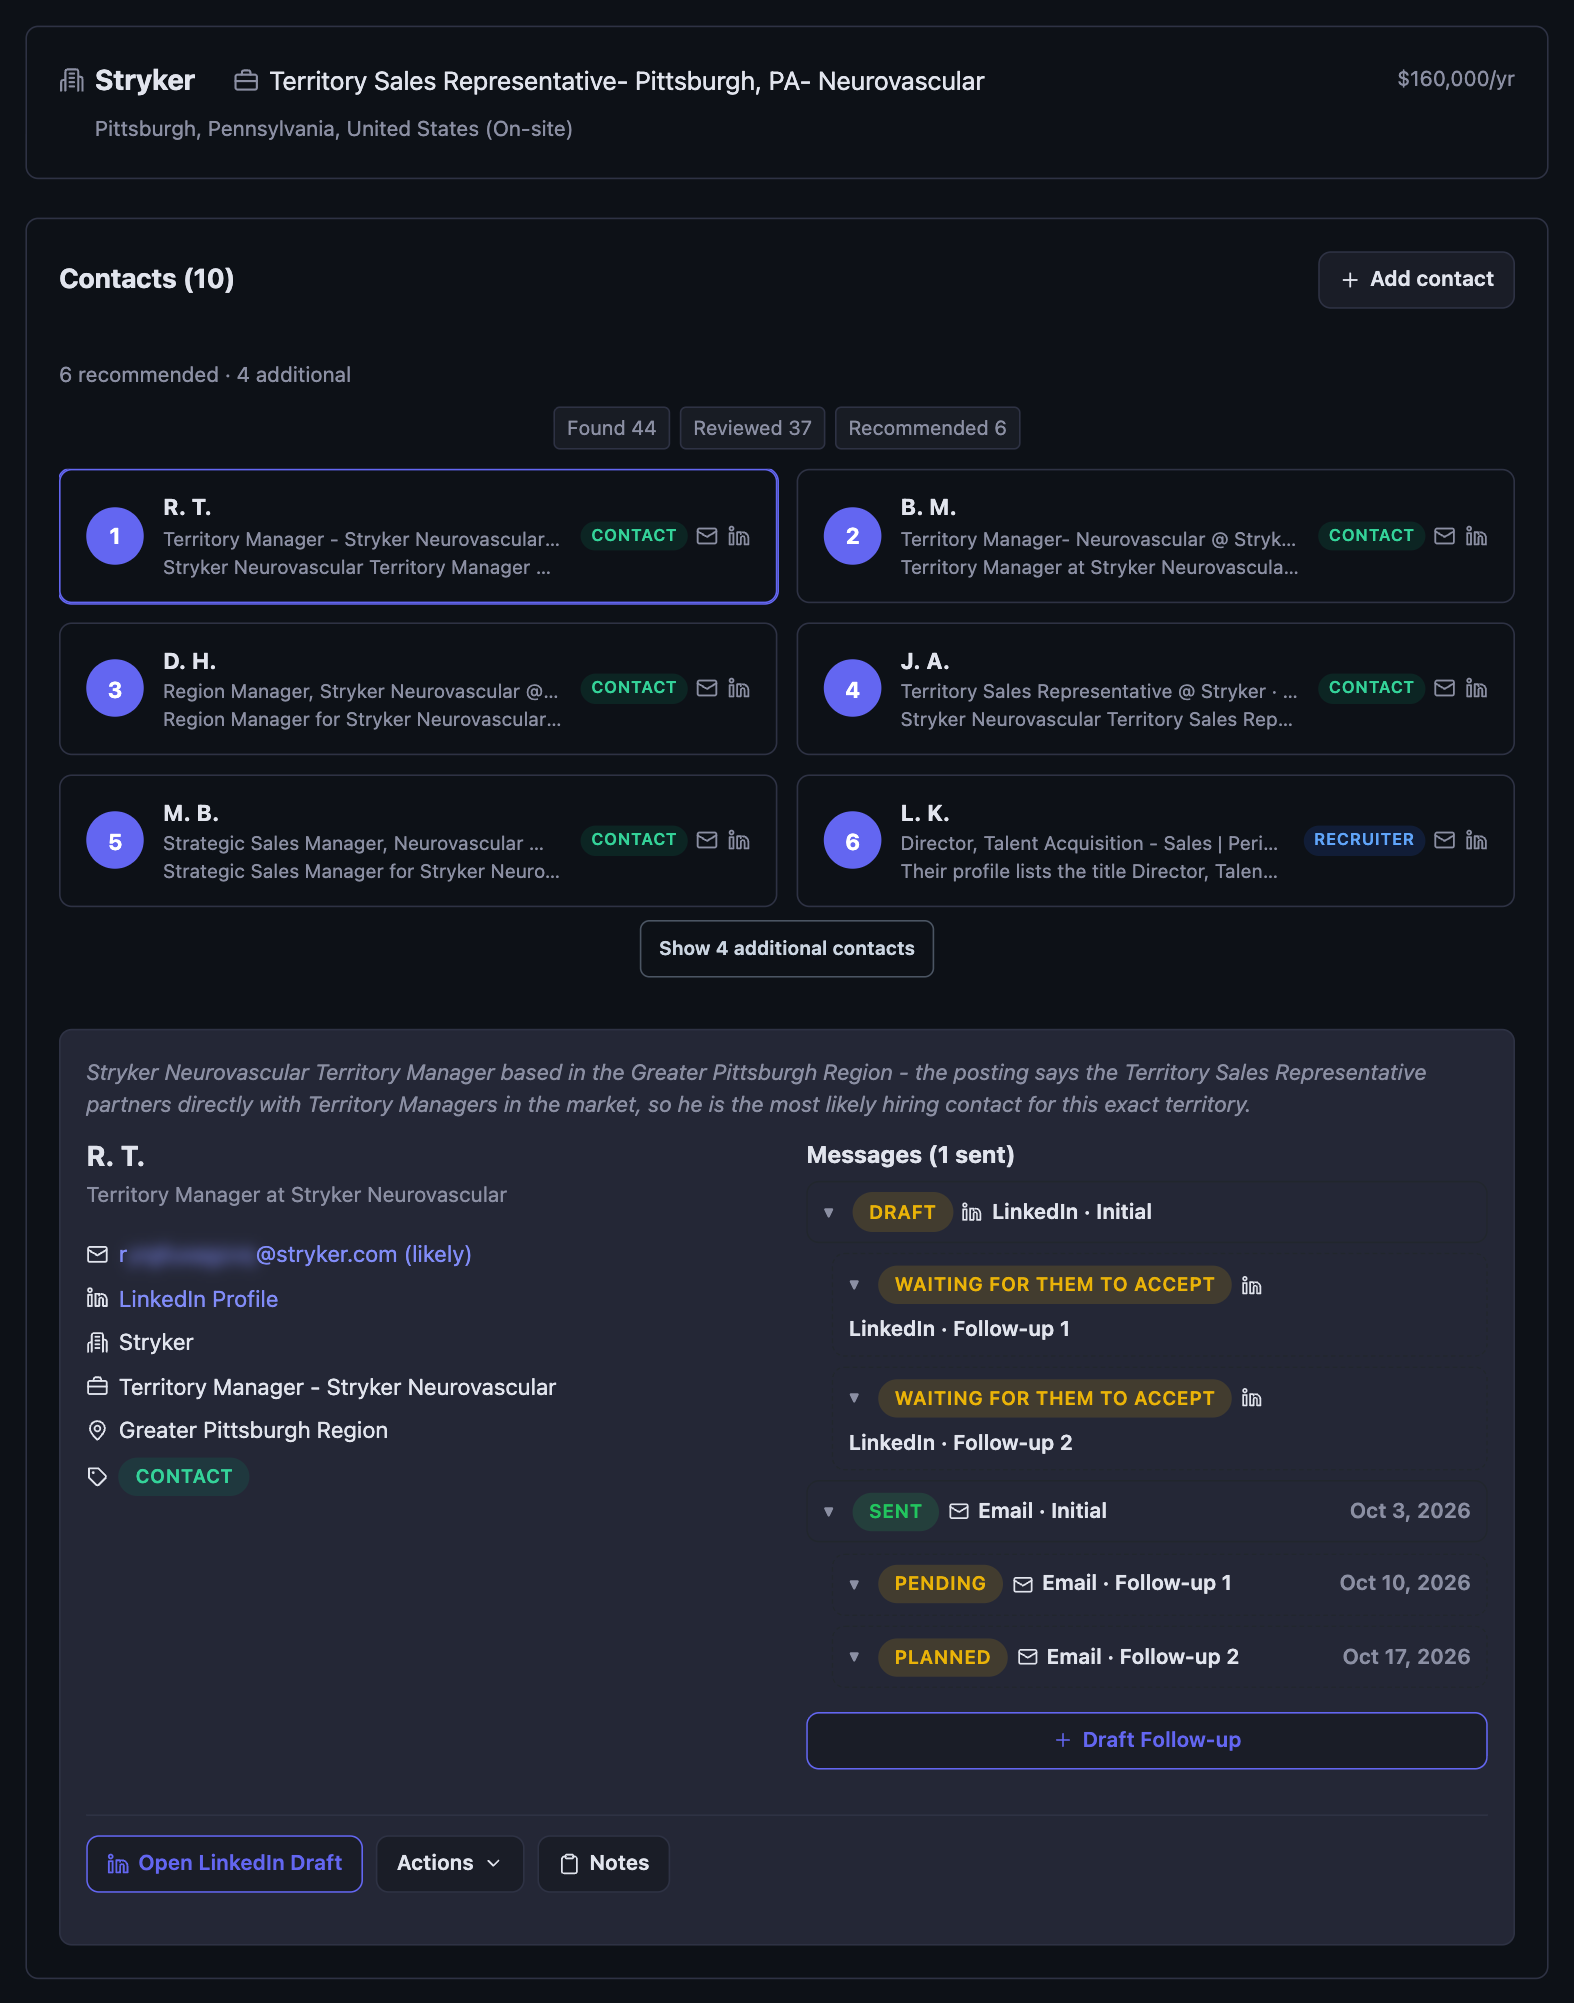Open LinkedIn Draft for R. T.

pos(225,1863)
